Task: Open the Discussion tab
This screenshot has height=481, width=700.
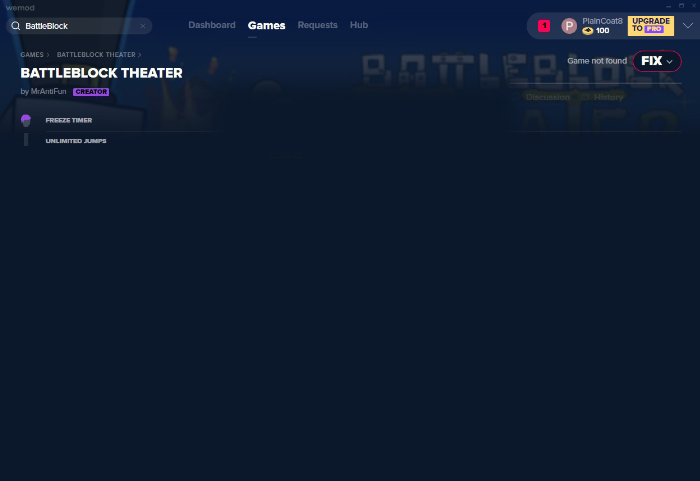Action: (x=547, y=97)
